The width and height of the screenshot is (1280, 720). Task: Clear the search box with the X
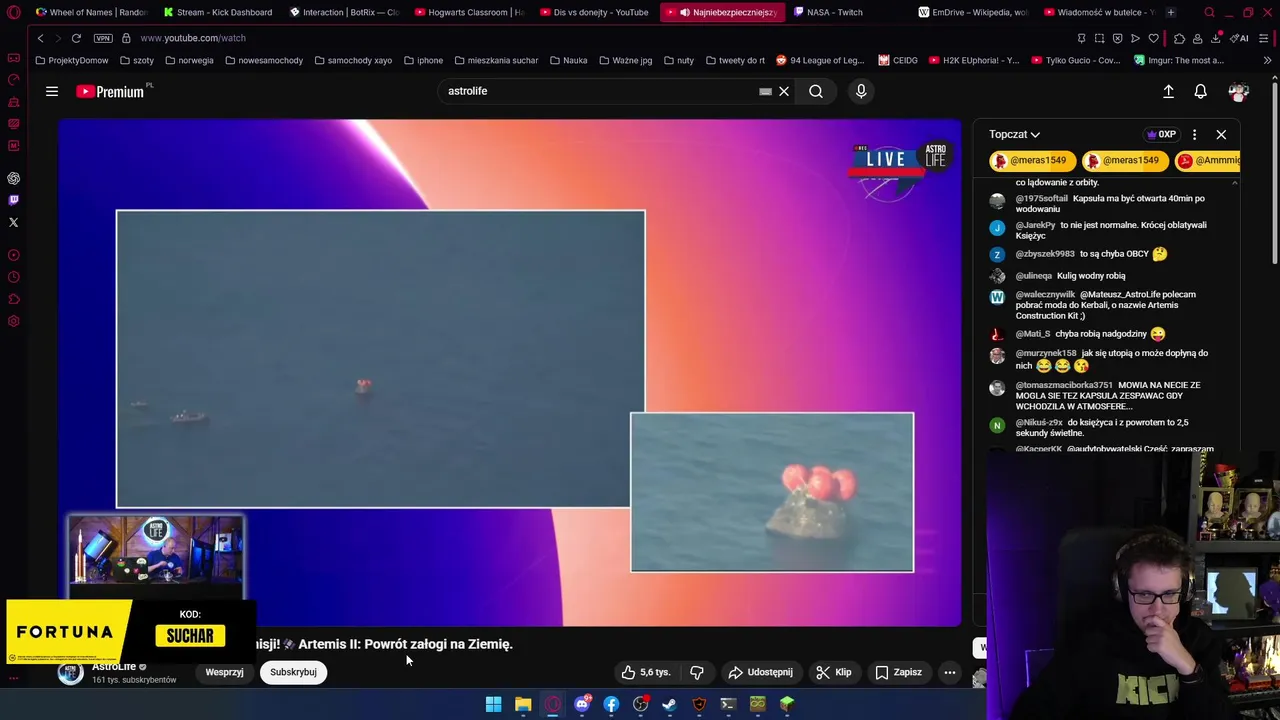coord(784,91)
